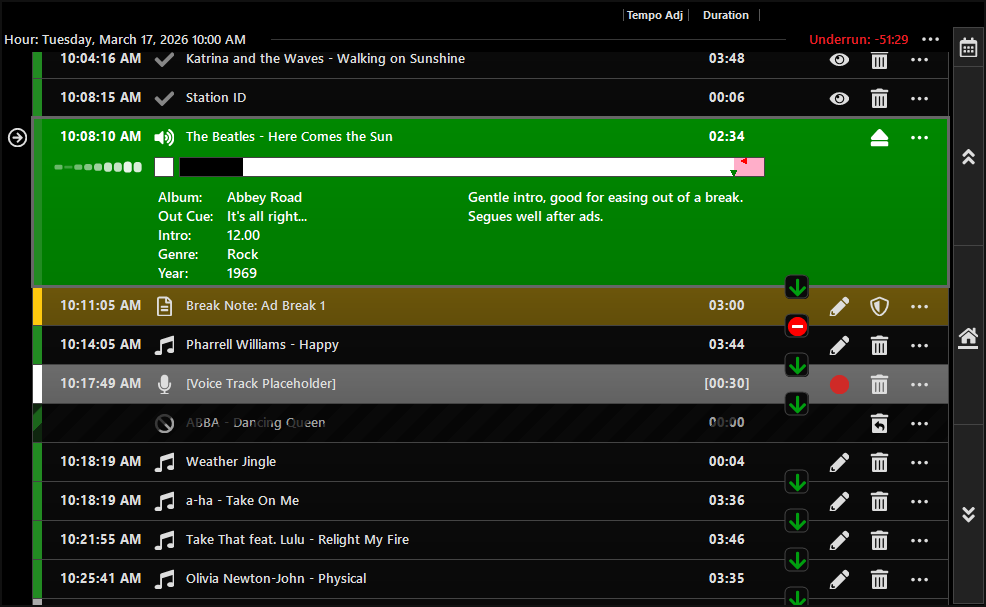Select the a-ha - Take On Me title
The image size is (986, 607).
[242, 501]
